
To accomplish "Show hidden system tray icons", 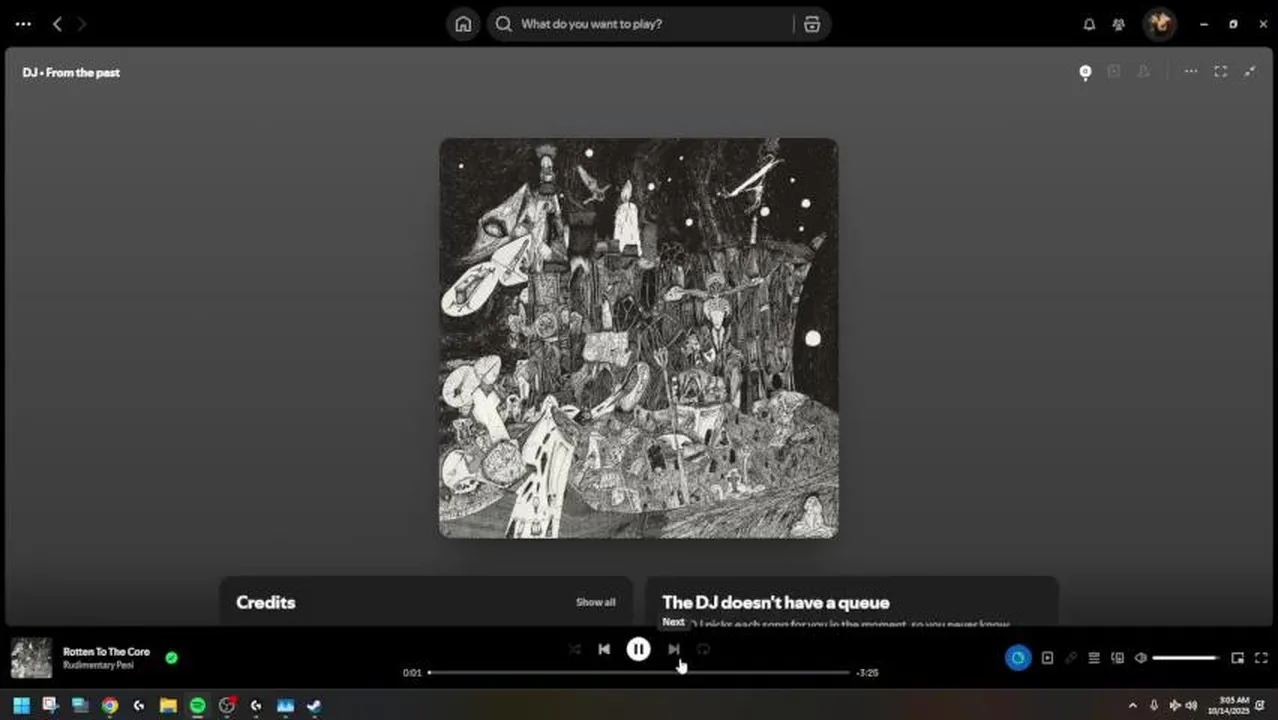I will tap(1132, 705).
